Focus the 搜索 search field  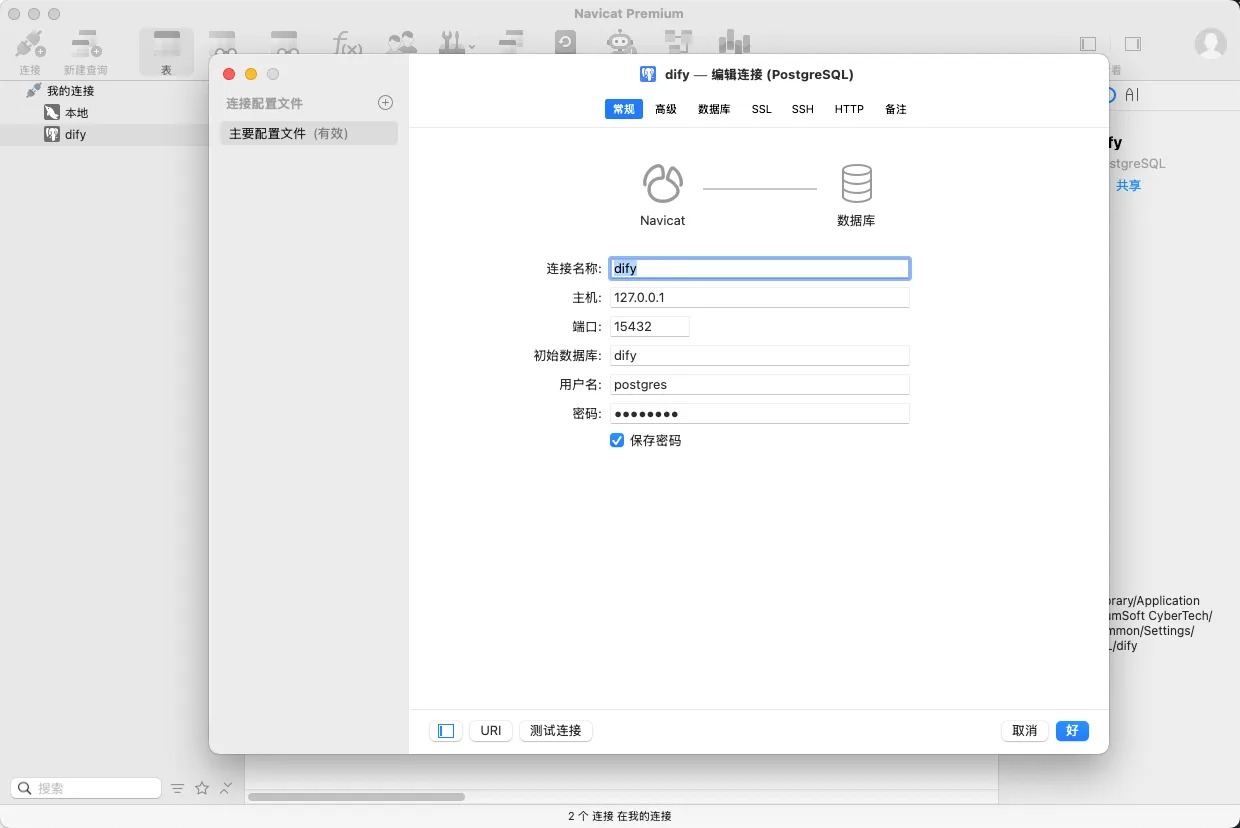pyautogui.click(x=86, y=788)
